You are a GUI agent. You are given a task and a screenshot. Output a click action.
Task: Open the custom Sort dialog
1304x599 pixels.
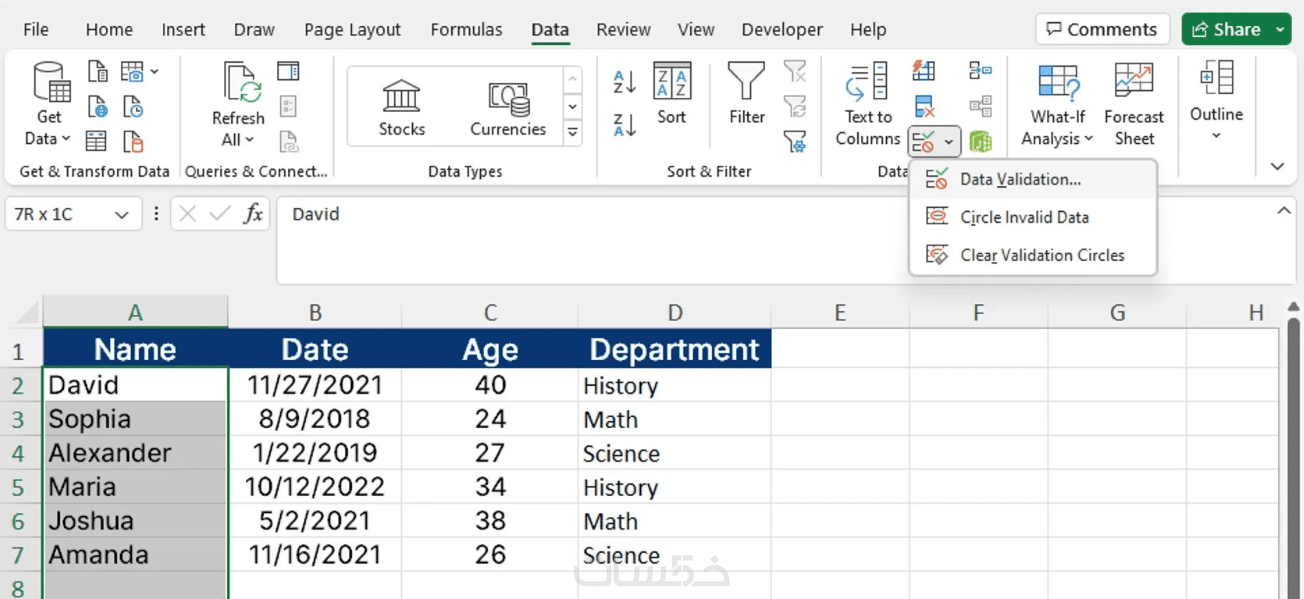(672, 94)
